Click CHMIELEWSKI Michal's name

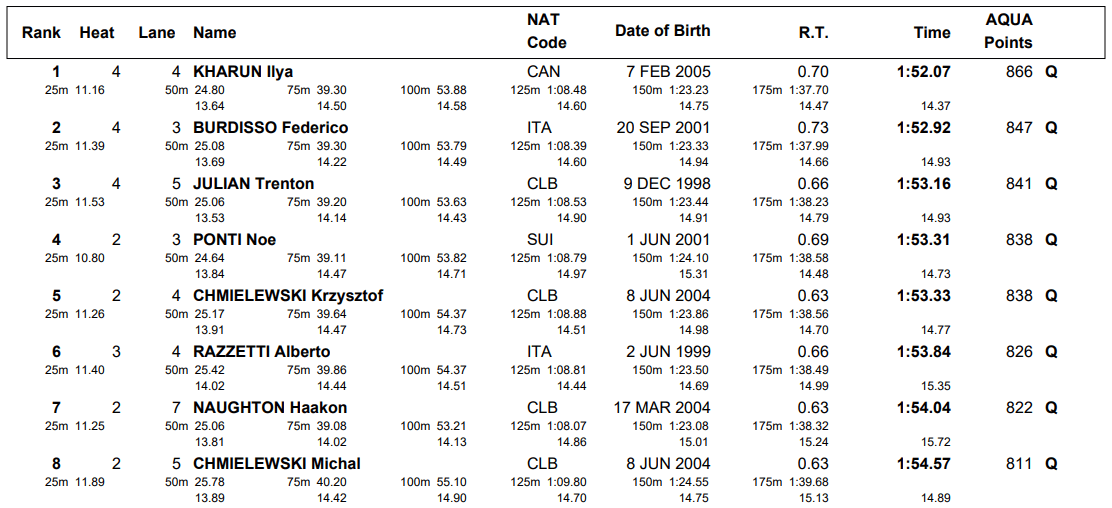coord(277,464)
